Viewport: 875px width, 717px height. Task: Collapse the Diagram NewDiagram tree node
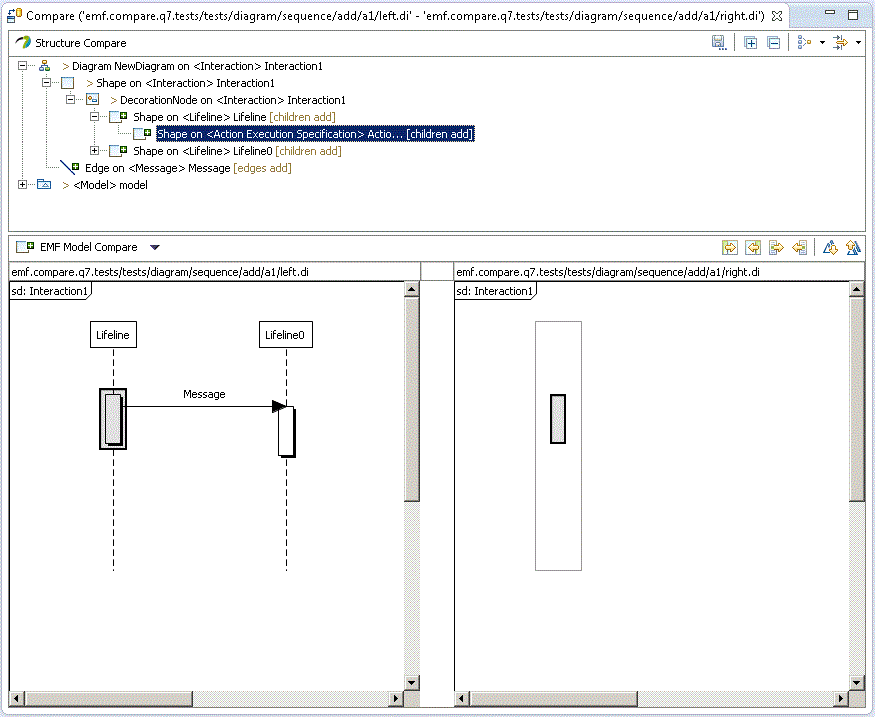[x=23, y=66]
